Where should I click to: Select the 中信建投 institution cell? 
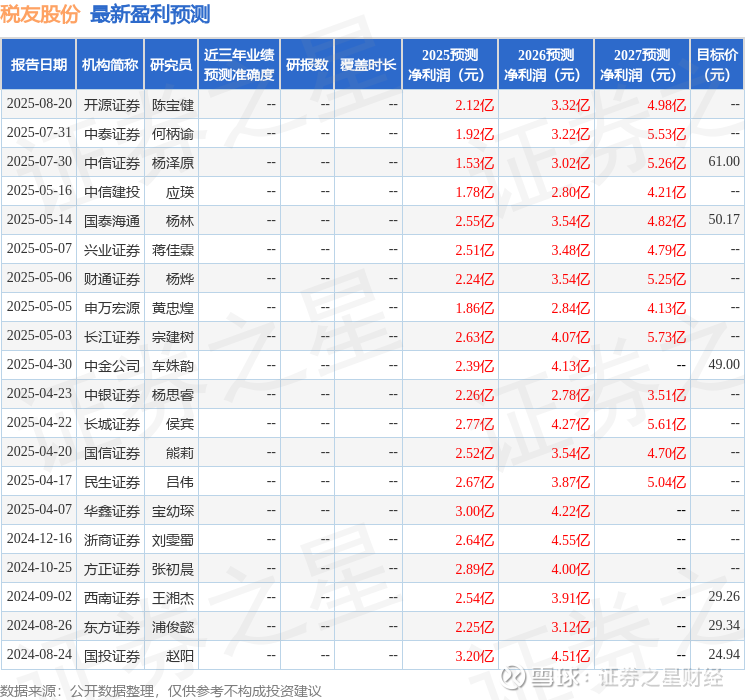point(112,192)
